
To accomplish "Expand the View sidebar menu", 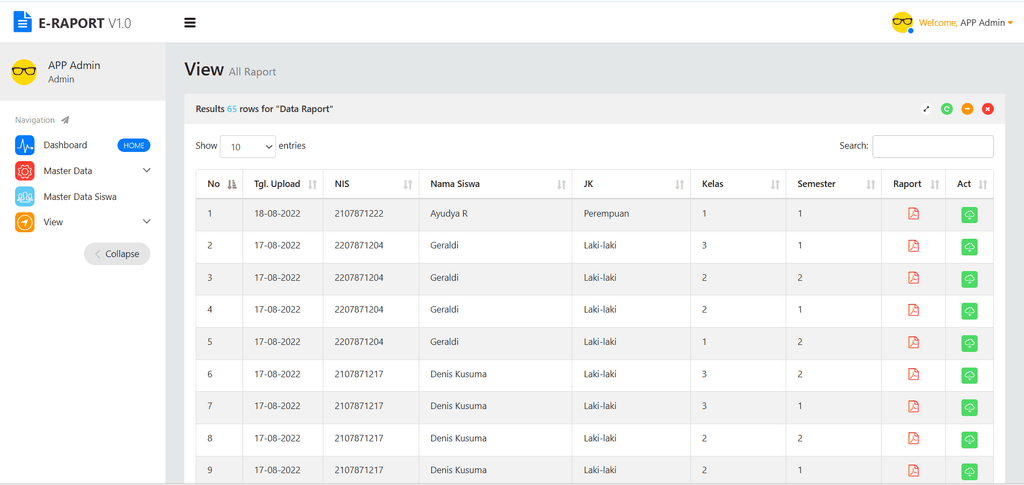I will pyautogui.click(x=83, y=222).
